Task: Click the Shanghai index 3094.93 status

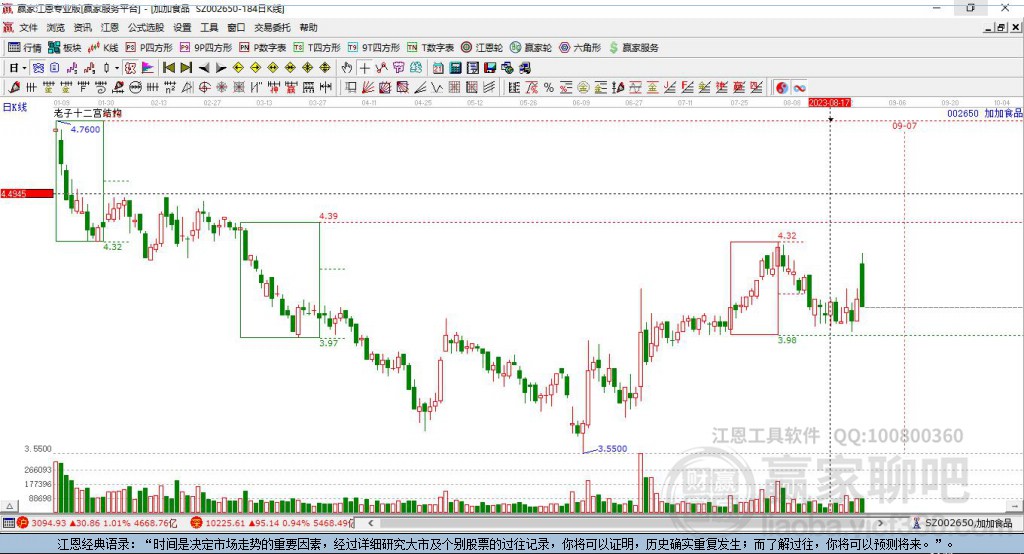Action: coord(98,523)
